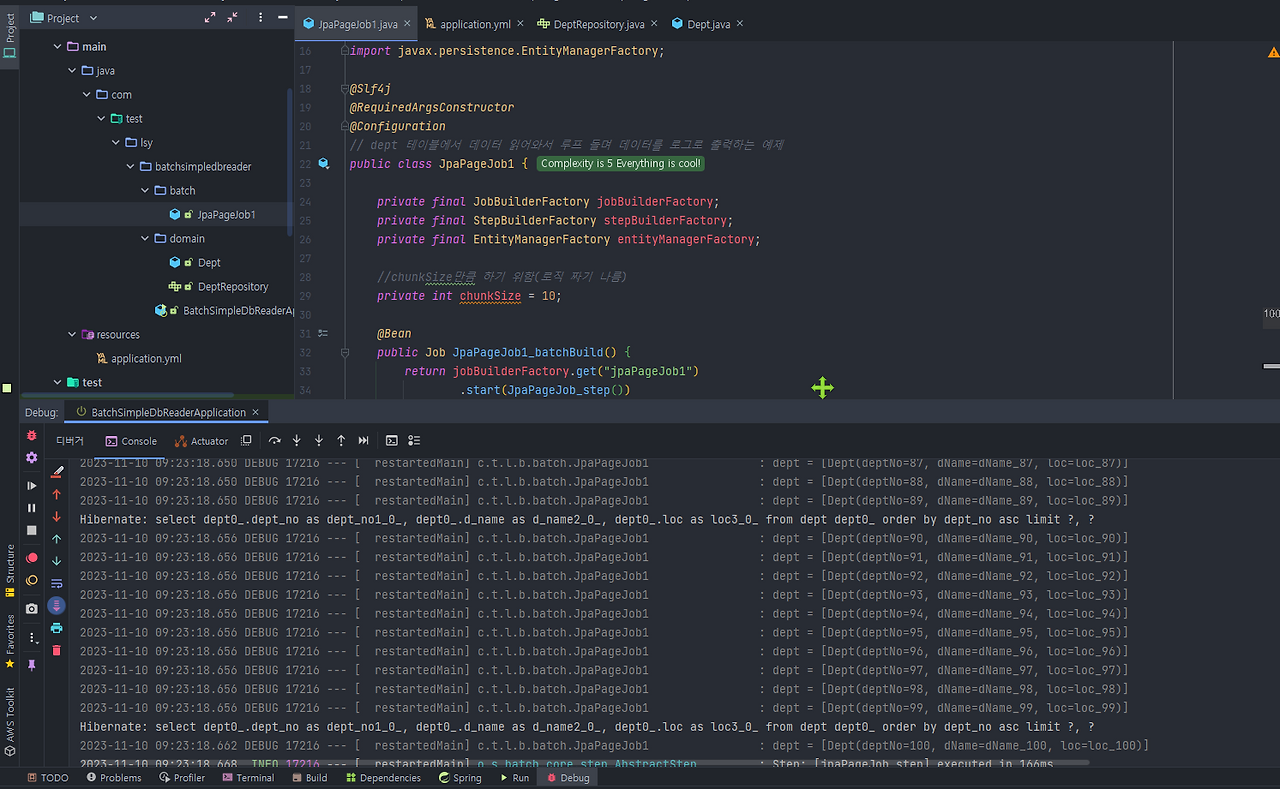Select the Step Out arrow icon
The image size is (1280, 789).
coord(340,440)
